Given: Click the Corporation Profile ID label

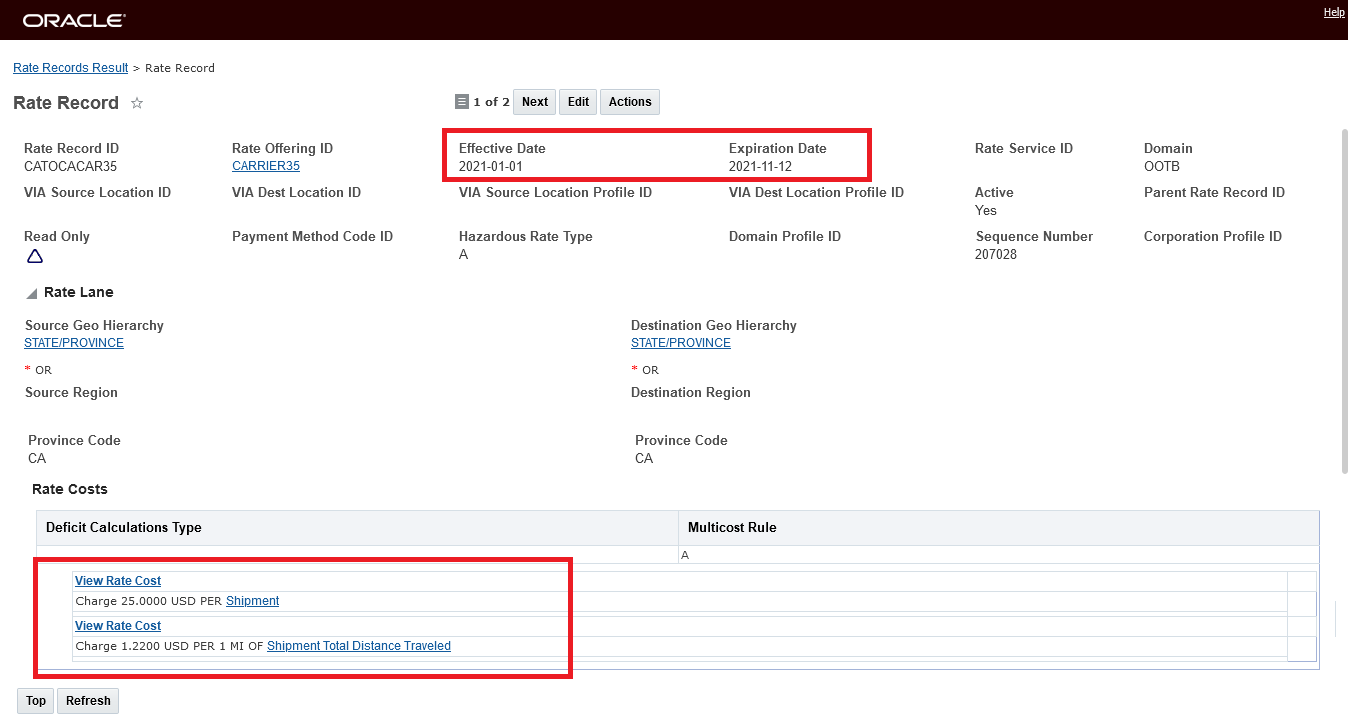Looking at the screenshot, I should (x=1213, y=236).
